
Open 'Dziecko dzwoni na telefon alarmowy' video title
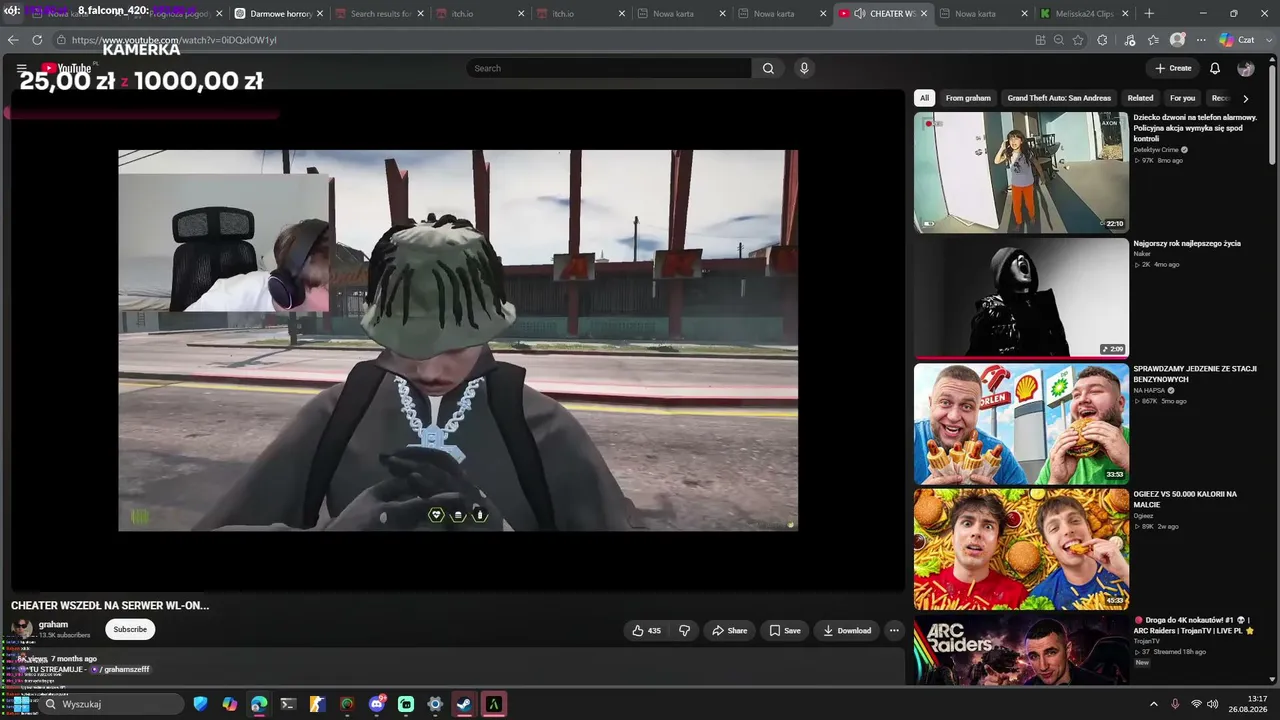(x=1195, y=128)
